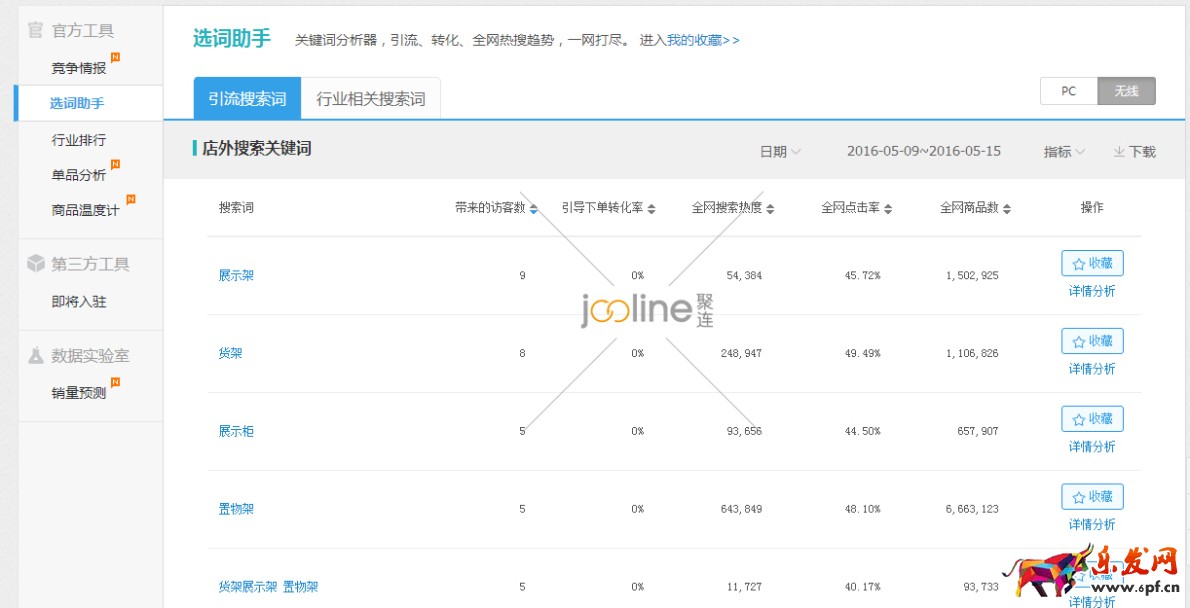Favorite the 置物架 keyword with 收藏

(1092, 497)
